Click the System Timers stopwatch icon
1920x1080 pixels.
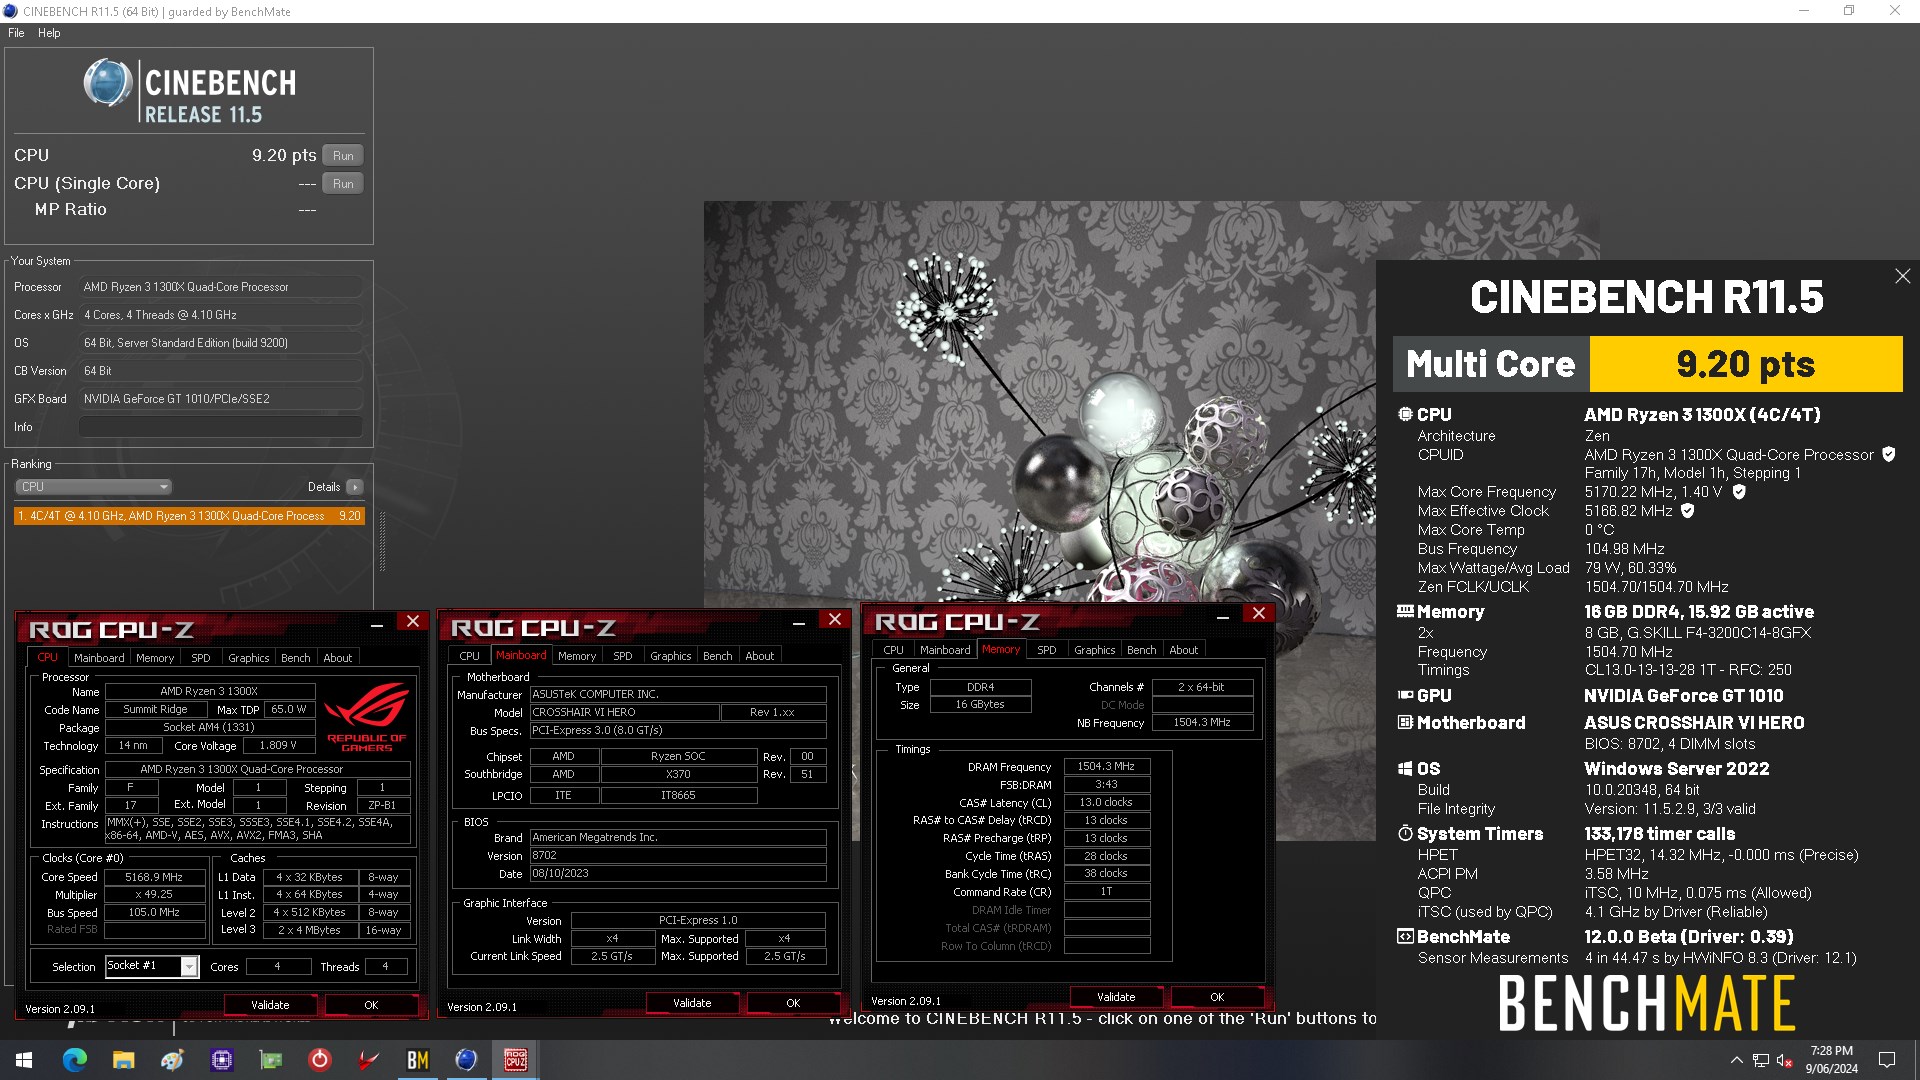point(1405,833)
